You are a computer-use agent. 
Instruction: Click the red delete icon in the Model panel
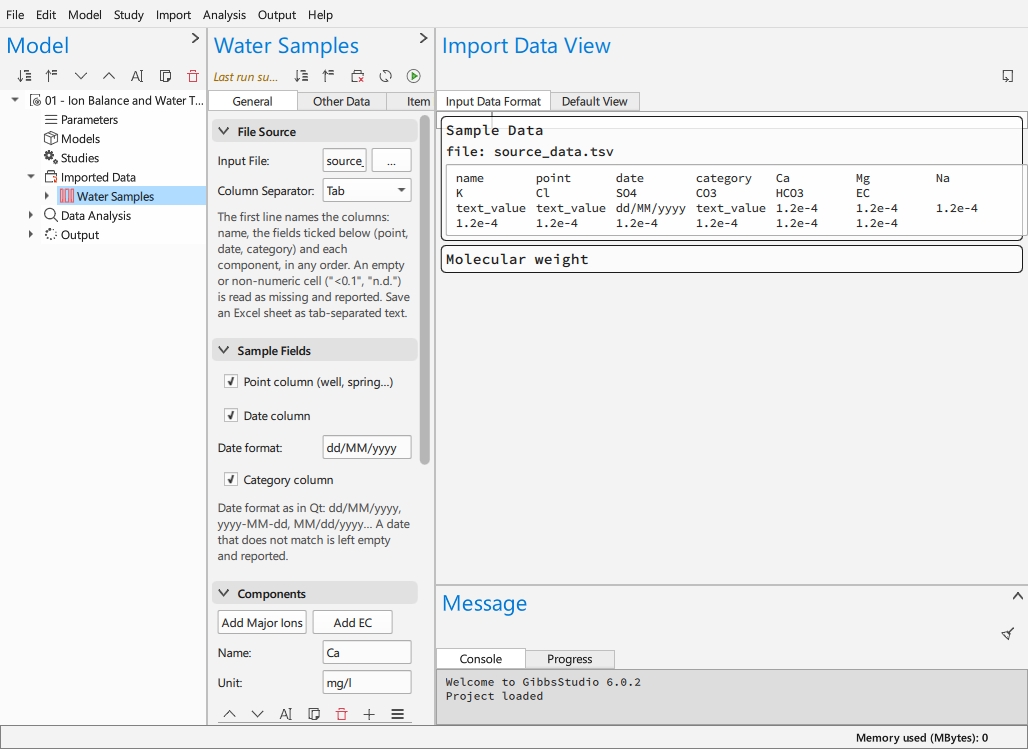click(x=193, y=76)
